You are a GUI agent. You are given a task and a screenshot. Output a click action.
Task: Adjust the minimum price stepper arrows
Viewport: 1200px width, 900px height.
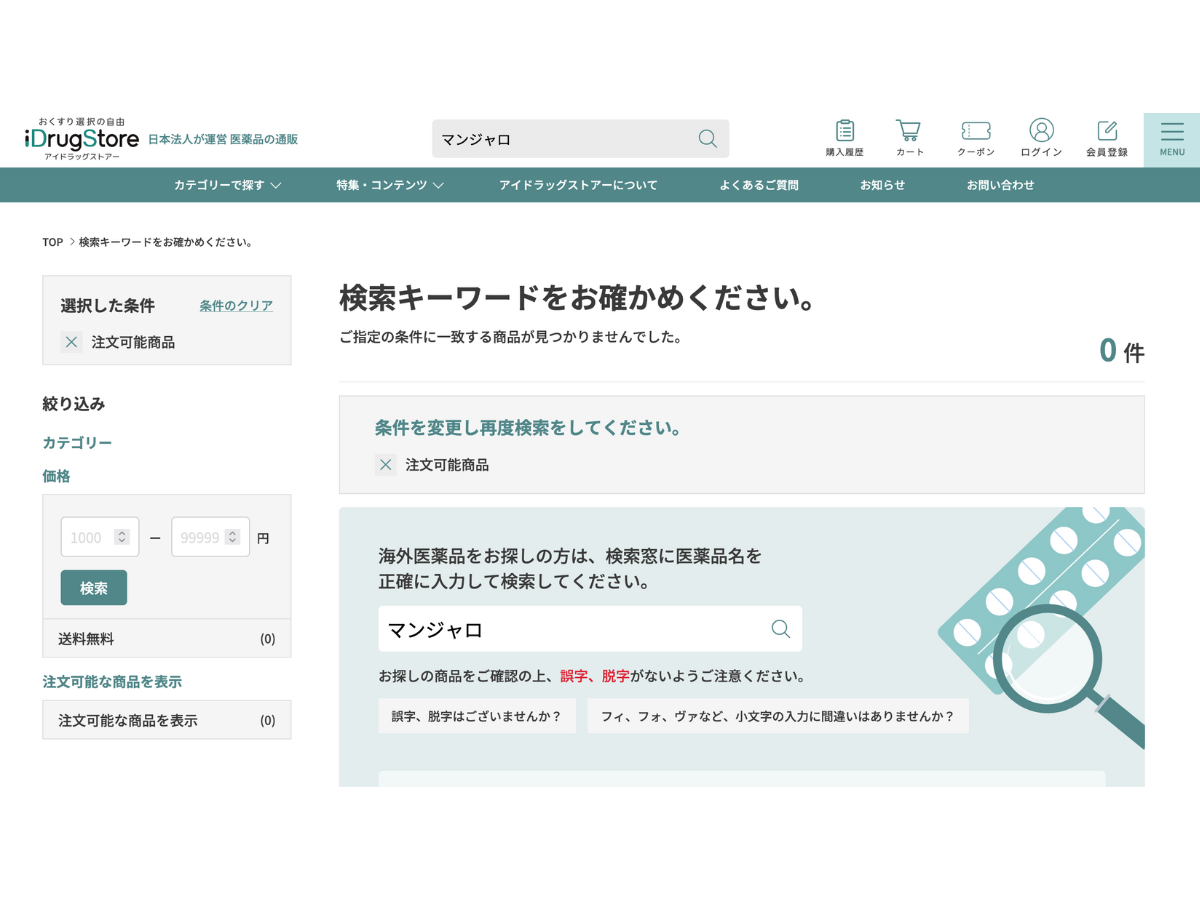122,537
